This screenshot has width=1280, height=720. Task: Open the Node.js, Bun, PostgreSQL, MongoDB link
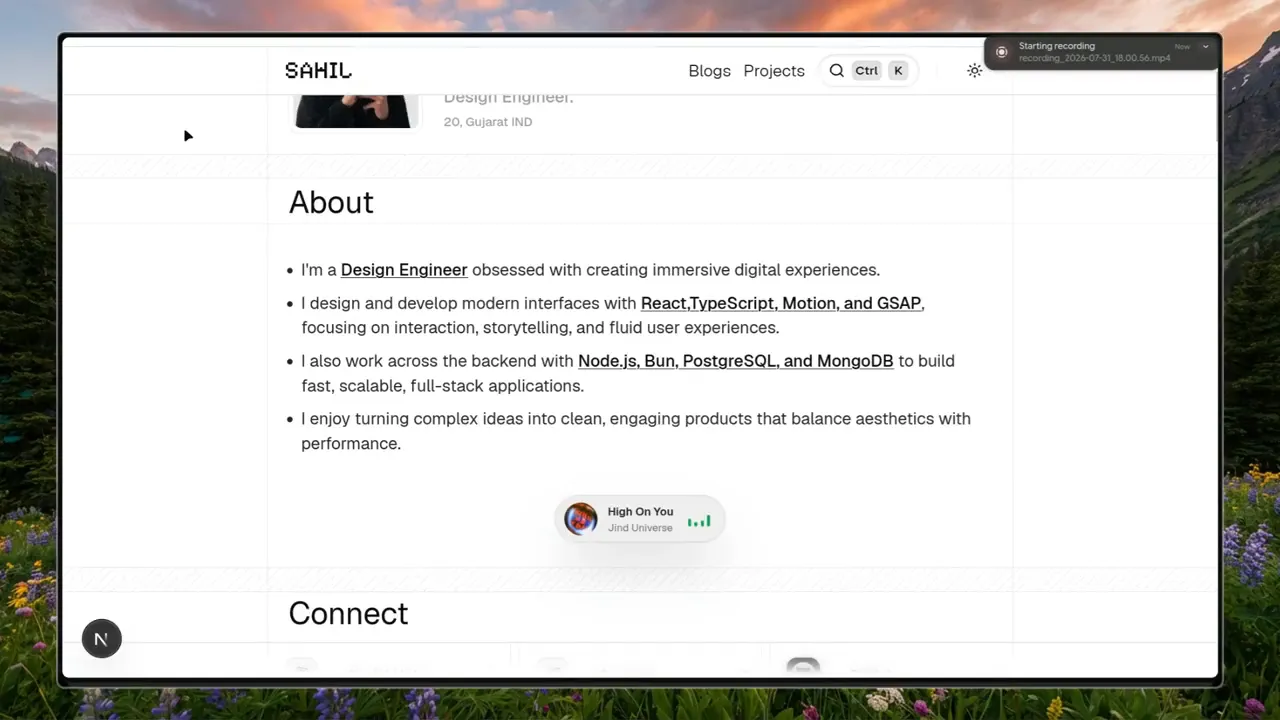pyautogui.click(x=736, y=361)
